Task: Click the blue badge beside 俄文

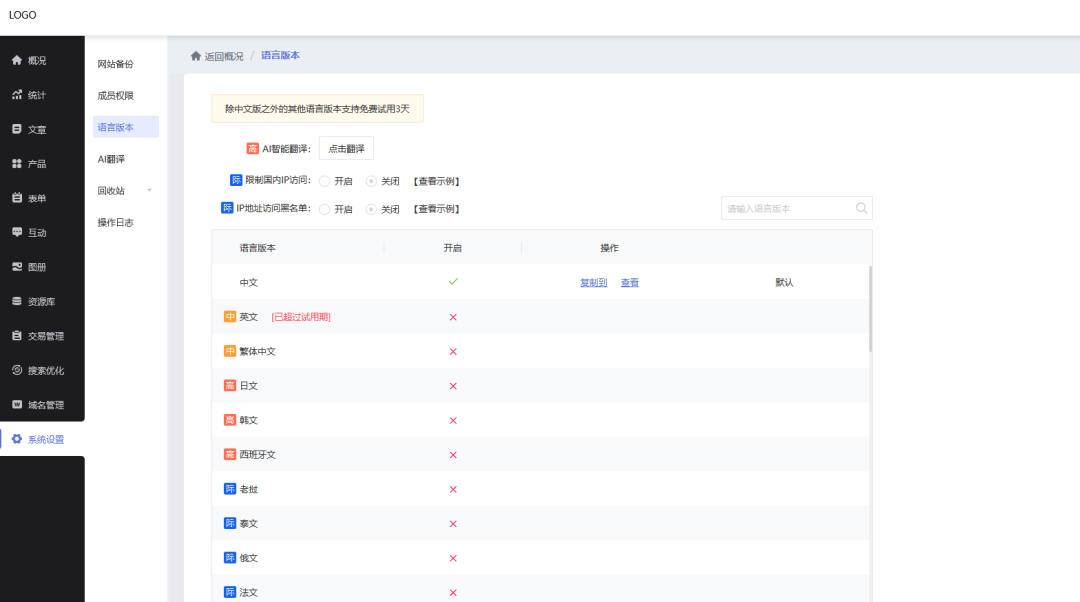Action: [230, 558]
